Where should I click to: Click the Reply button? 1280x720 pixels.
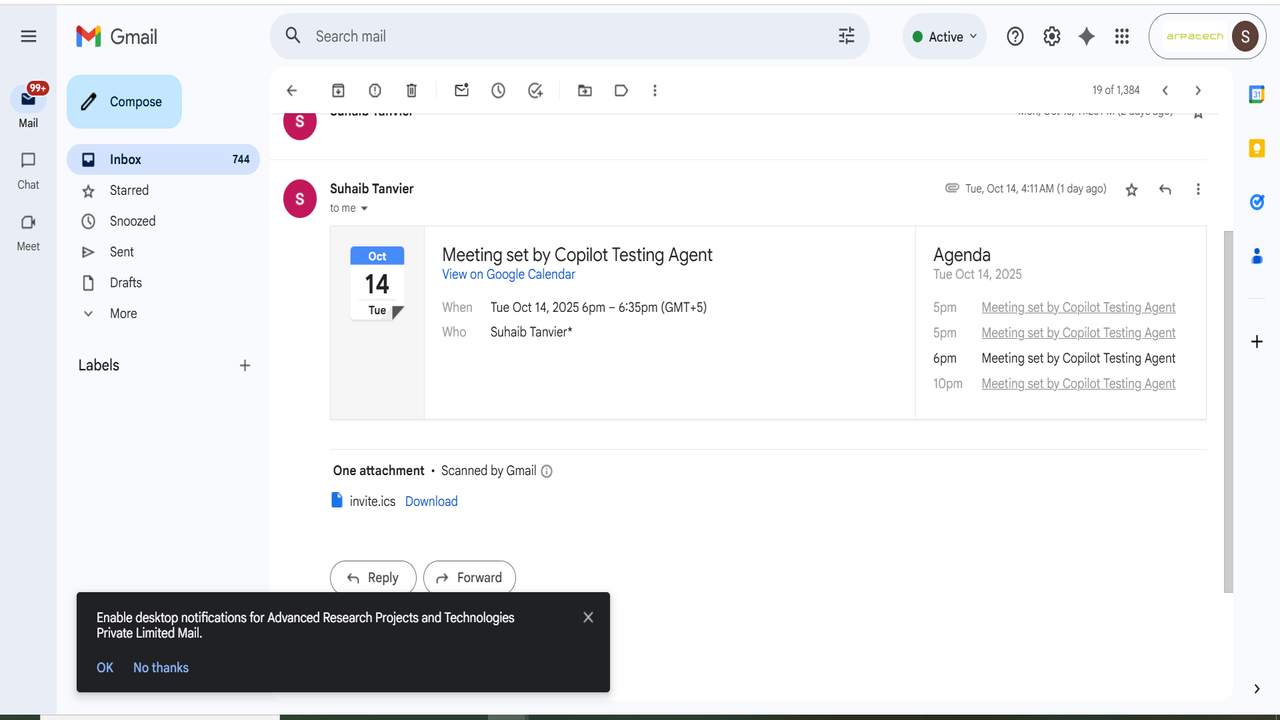pos(373,578)
